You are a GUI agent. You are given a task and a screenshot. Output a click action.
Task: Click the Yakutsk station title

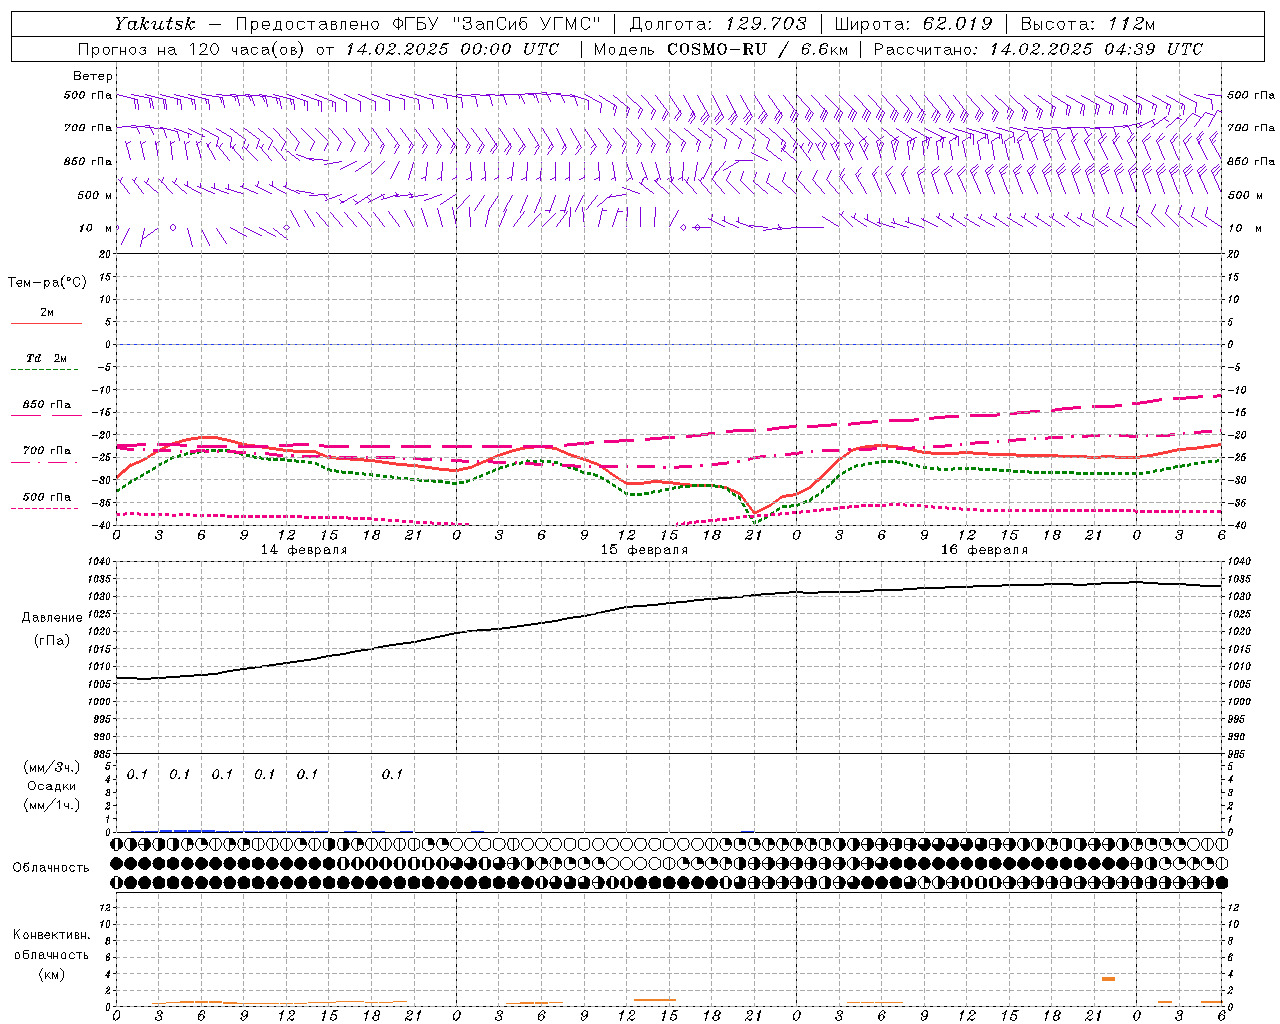point(154,23)
